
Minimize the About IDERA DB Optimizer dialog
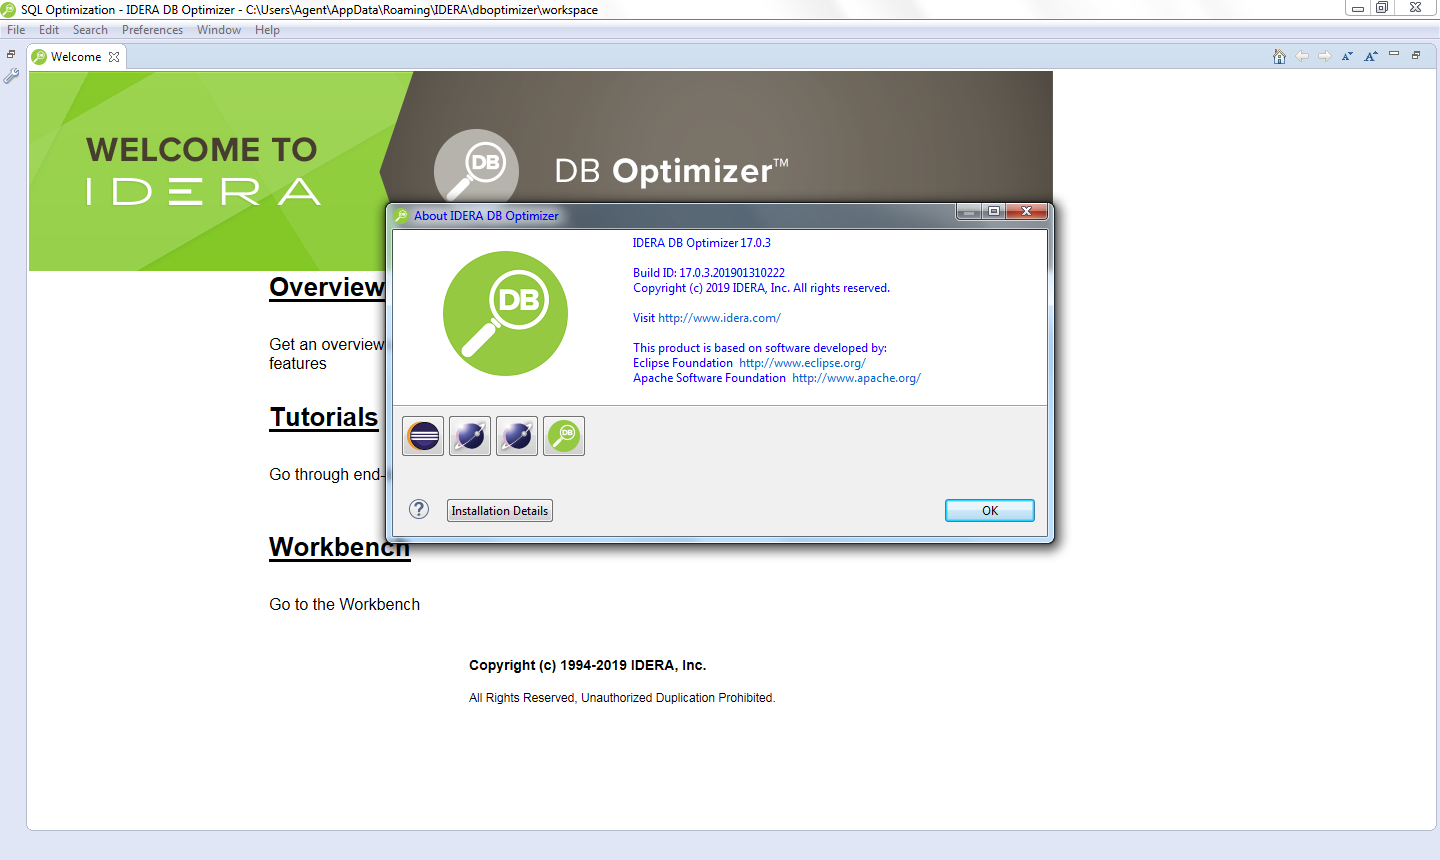(x=968, y=211)
